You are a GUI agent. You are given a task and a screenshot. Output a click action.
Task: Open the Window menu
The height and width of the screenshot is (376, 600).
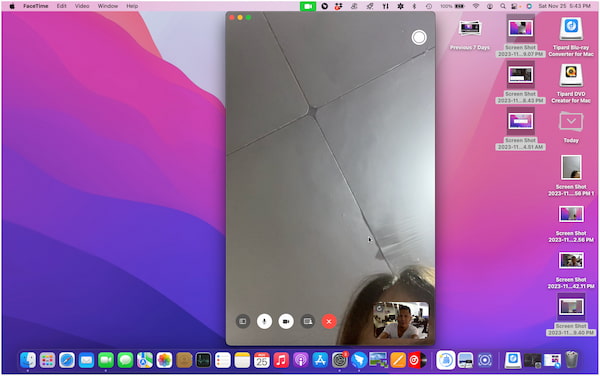pos(108,6)
